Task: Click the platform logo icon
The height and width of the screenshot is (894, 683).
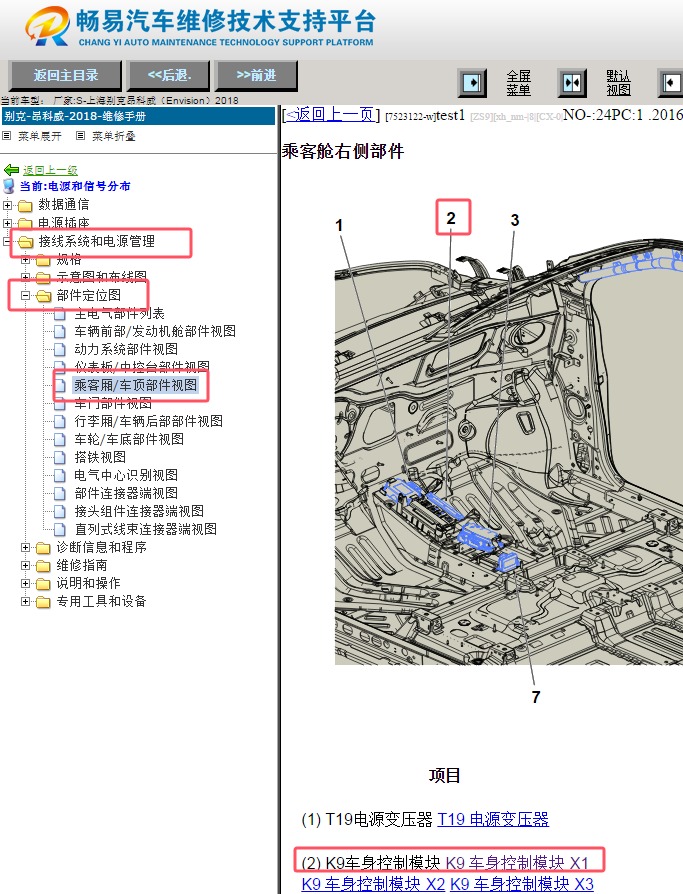Action: [x=47, y=26]
